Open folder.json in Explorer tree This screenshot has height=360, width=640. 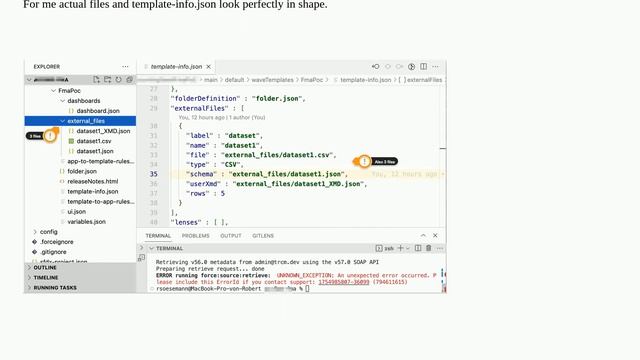82,171
